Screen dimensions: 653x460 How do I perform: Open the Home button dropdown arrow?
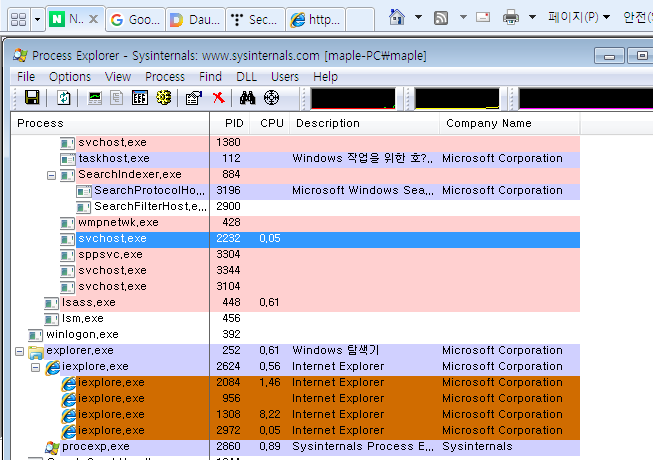point(419,17)
